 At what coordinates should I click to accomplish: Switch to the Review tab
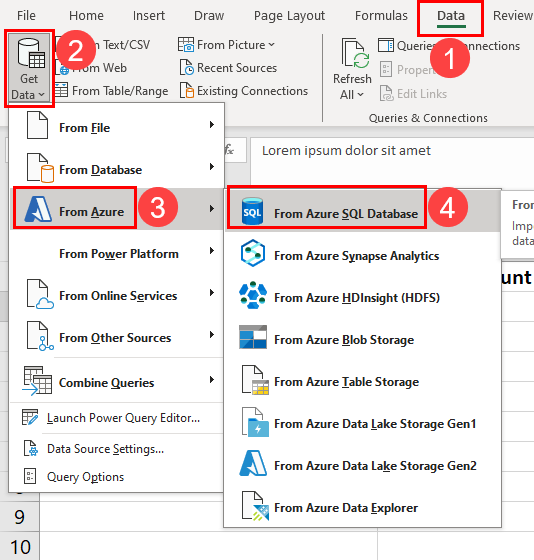coord(513,15)
